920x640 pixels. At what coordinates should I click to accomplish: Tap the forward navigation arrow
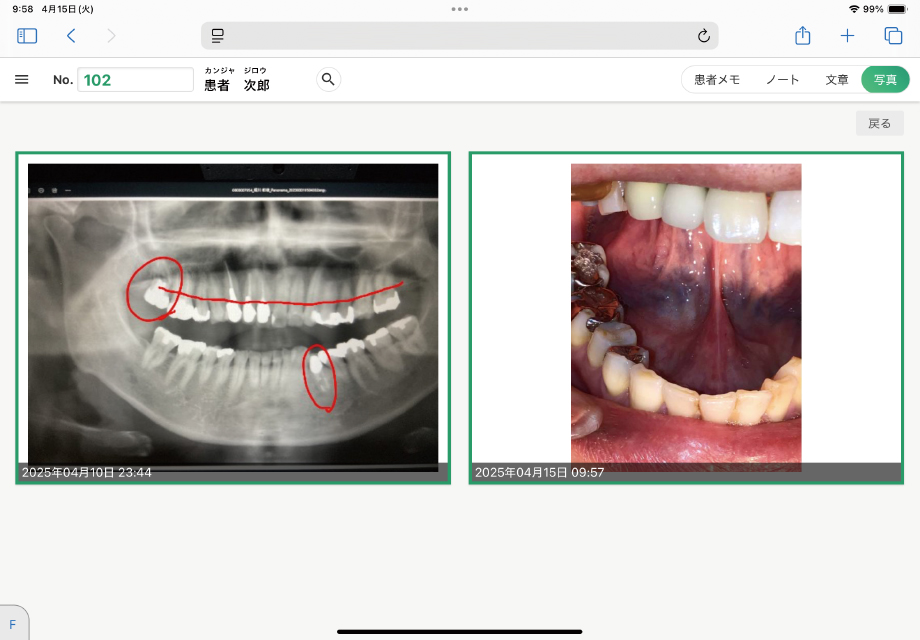coord(111,36)
